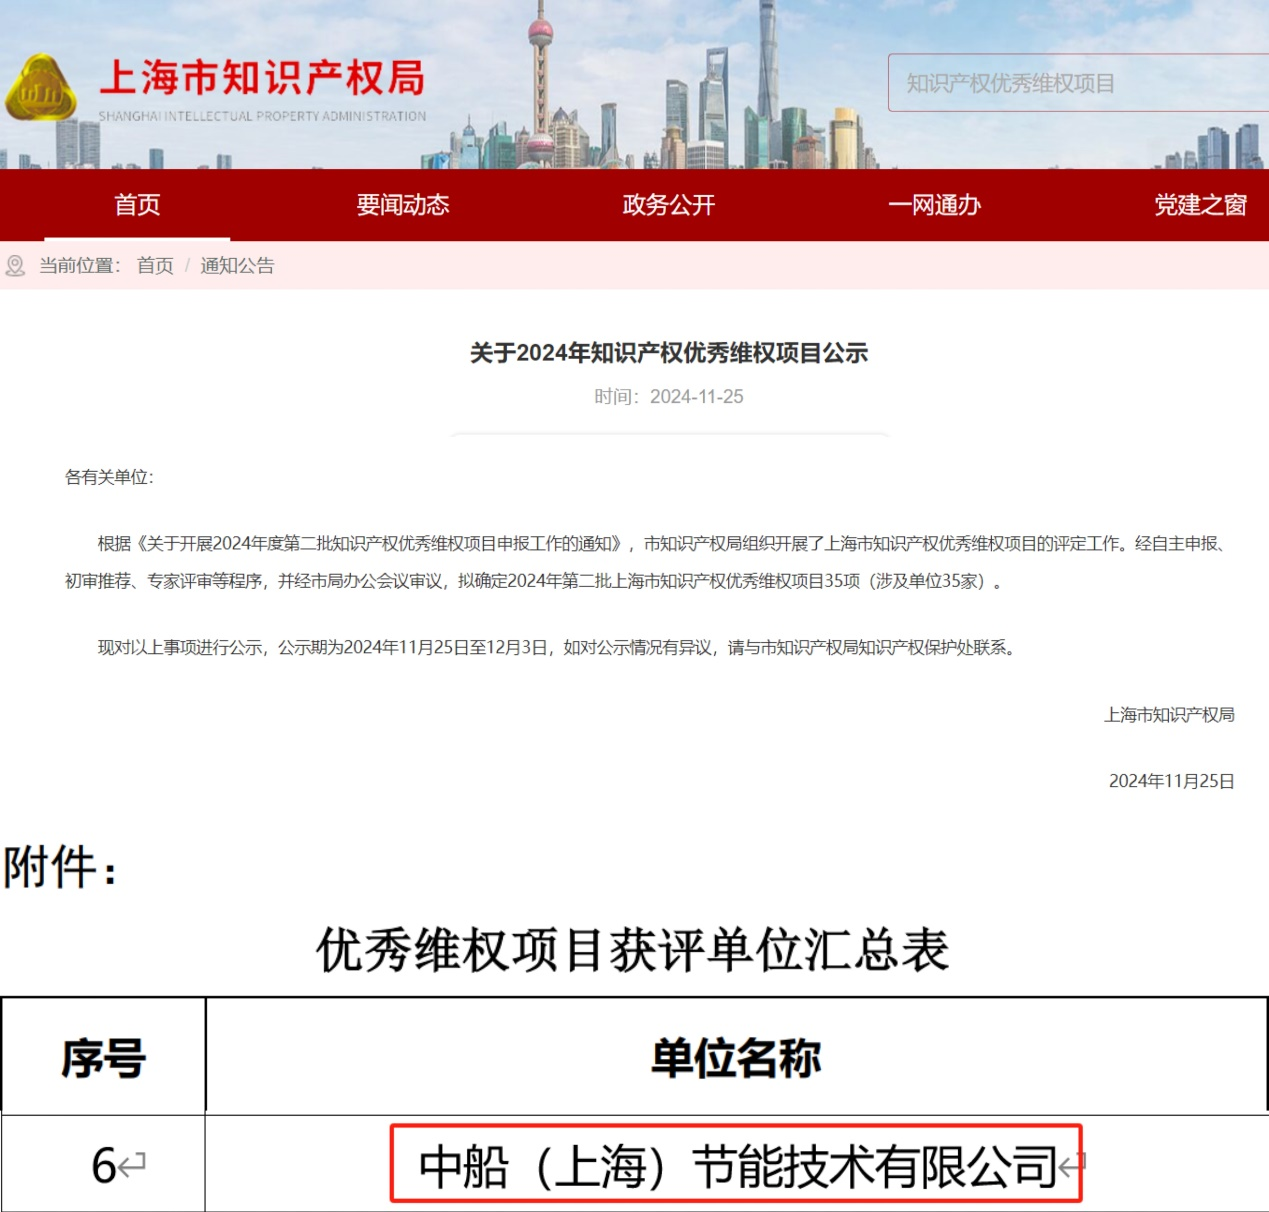Select the 一网通办 navigation item
1269x1212 pixels.
[935, 205]
